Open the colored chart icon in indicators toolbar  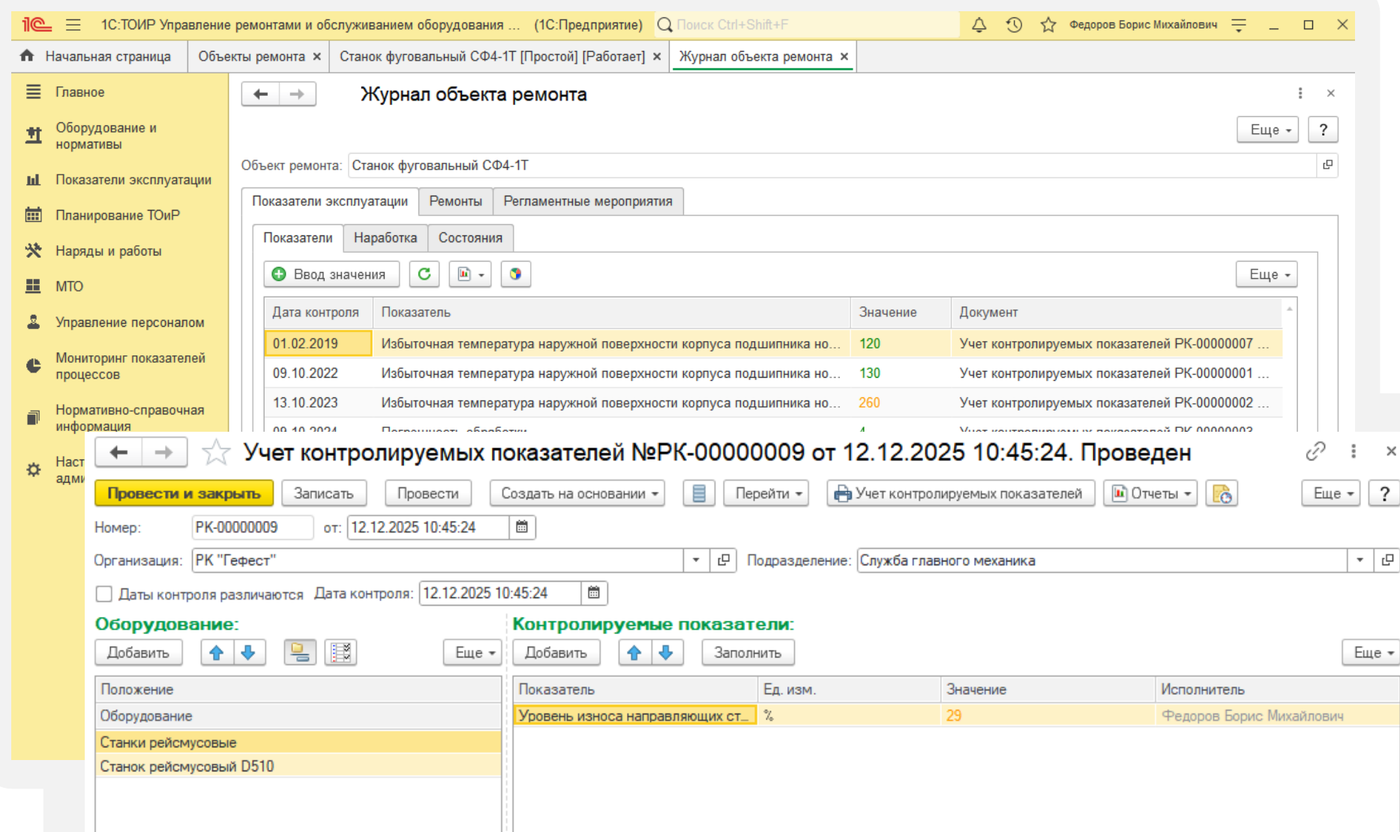coord(515,274)
